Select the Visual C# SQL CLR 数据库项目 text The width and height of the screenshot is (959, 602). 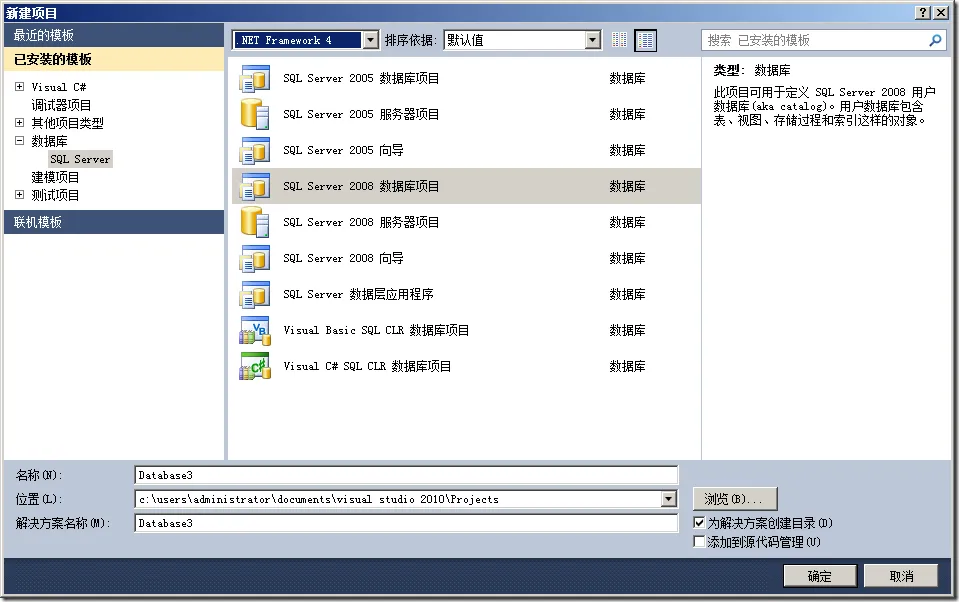tap(367, 366)
